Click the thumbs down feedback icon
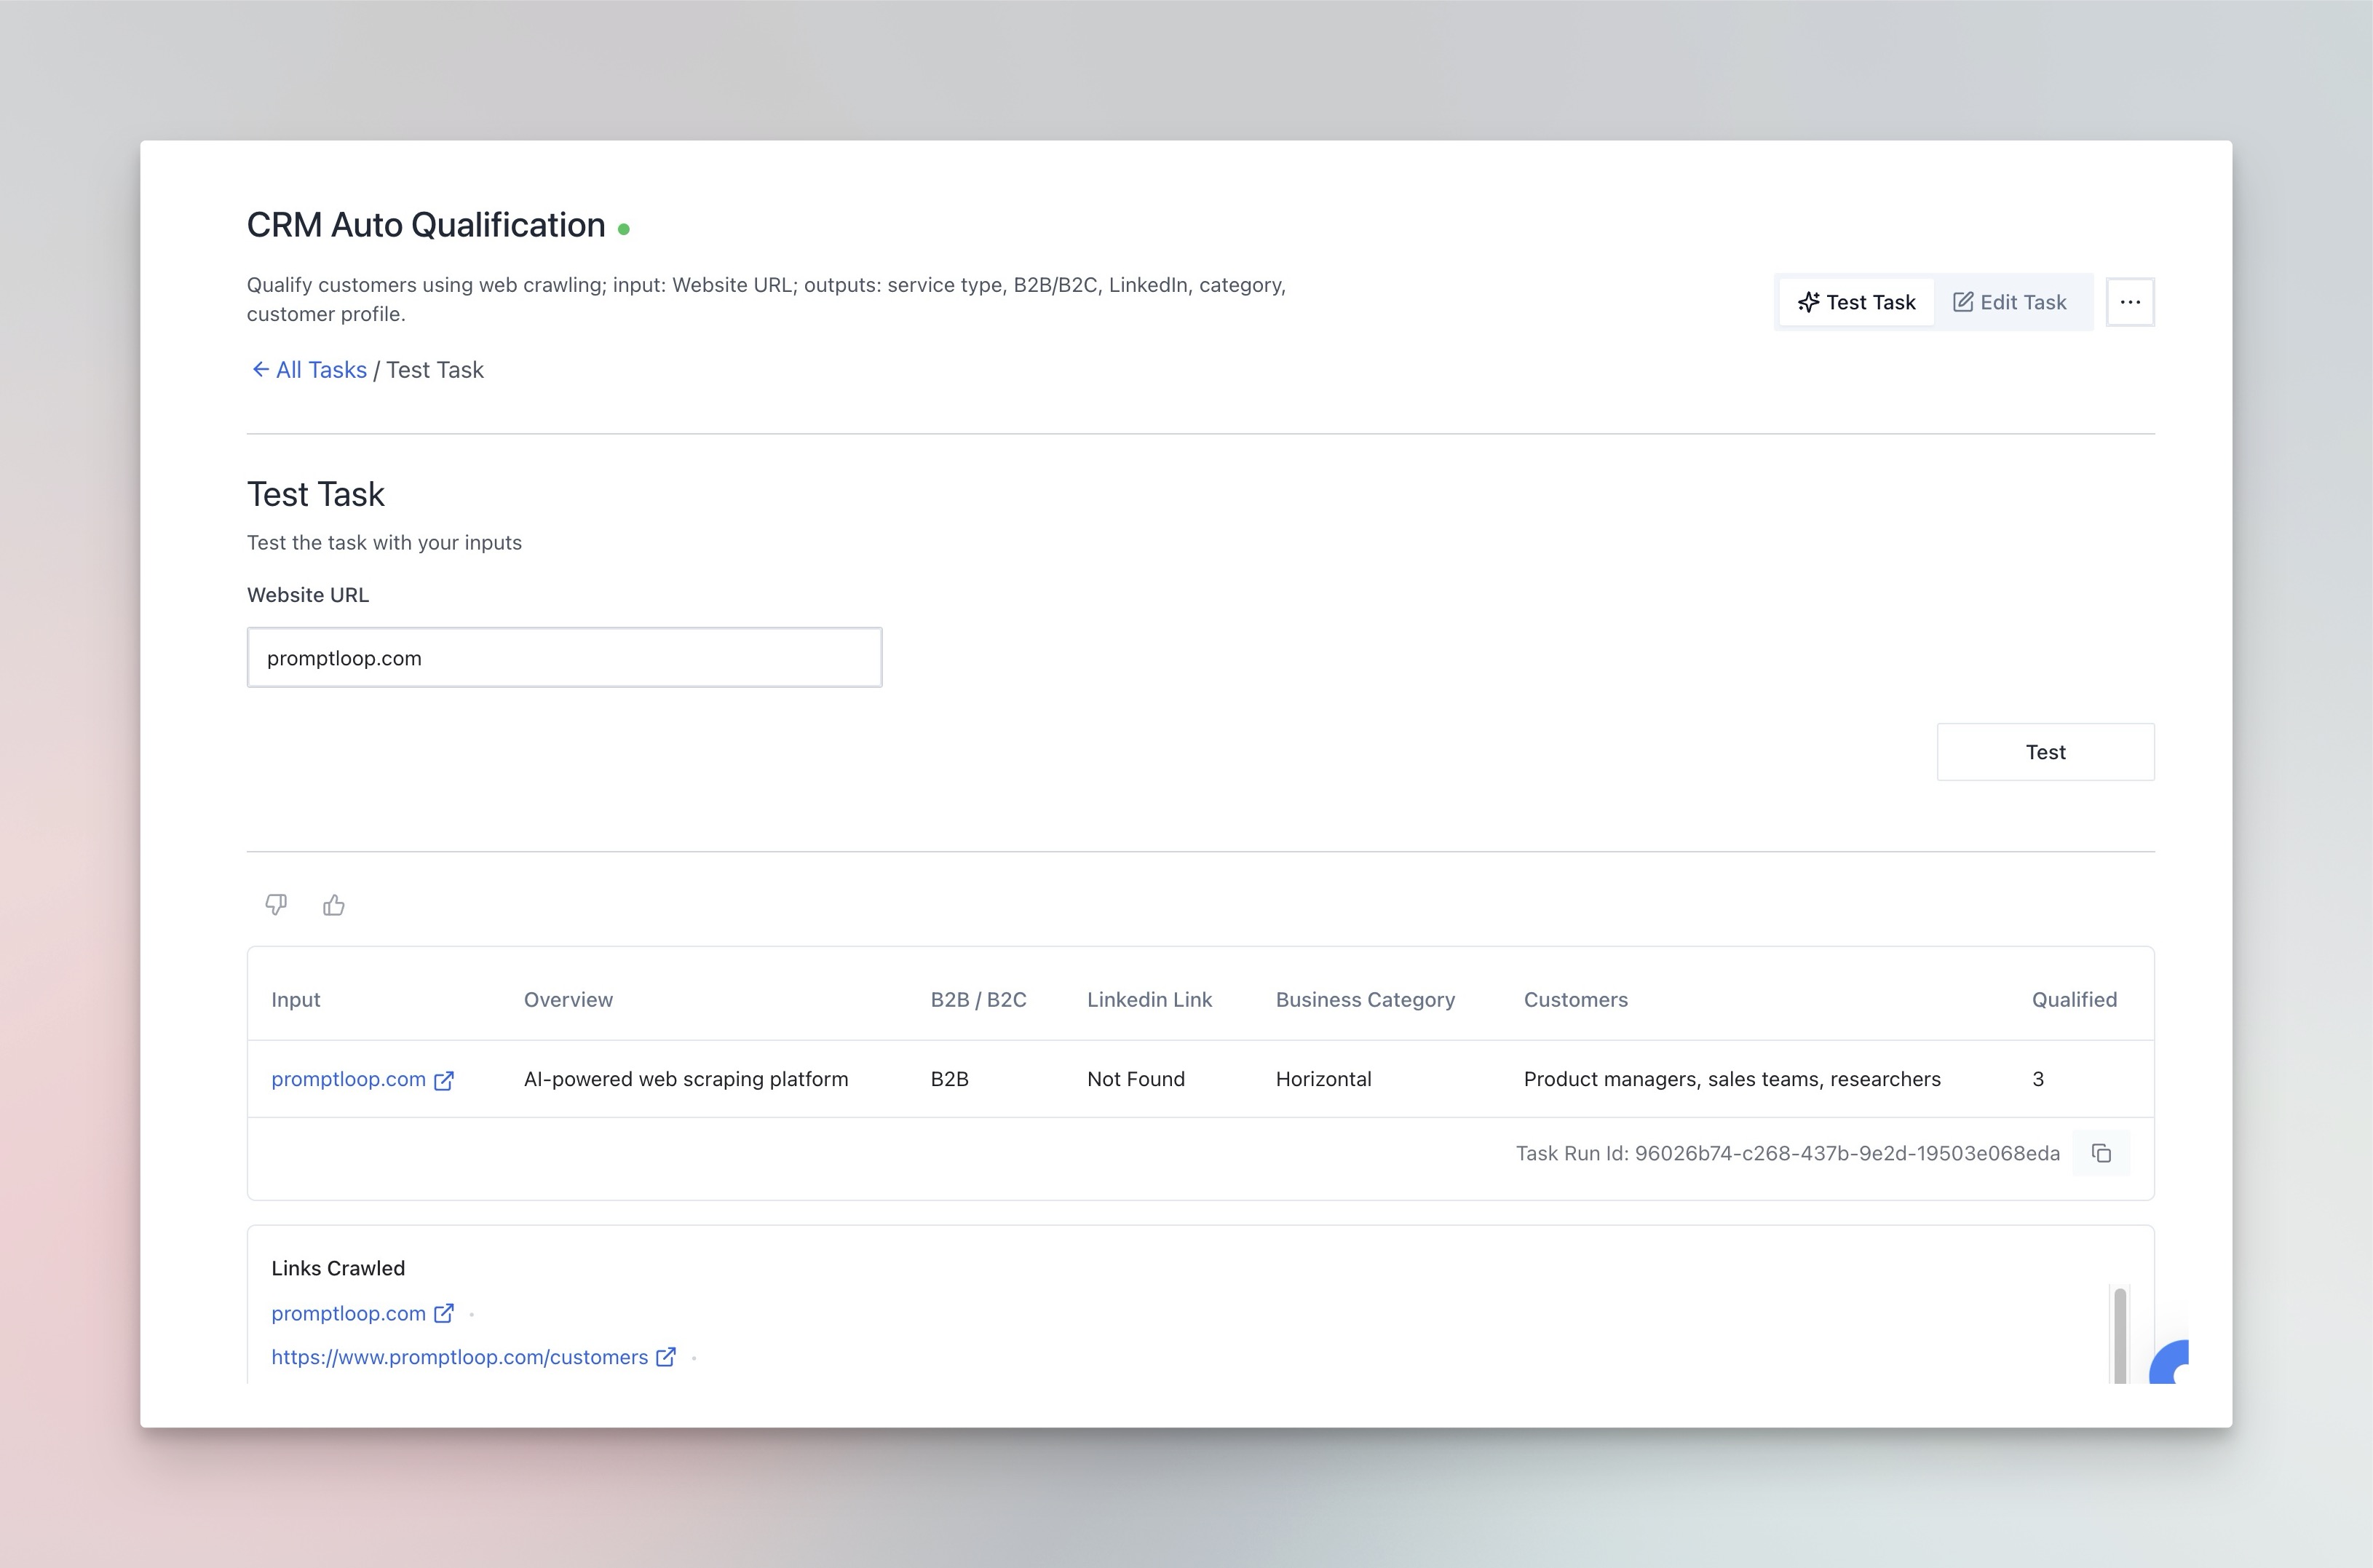 click(276, 905)
